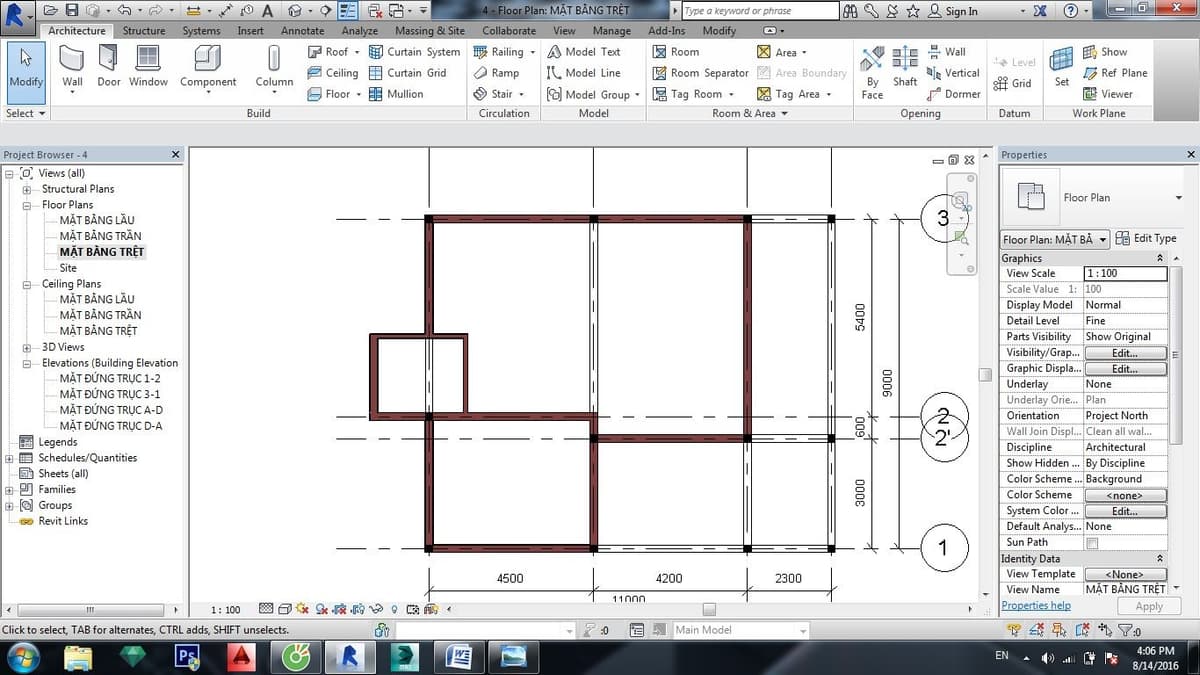Screen dimensions: 1200x675
Task: Click the Color Scheme none button
Action: tap(1125, 495)
